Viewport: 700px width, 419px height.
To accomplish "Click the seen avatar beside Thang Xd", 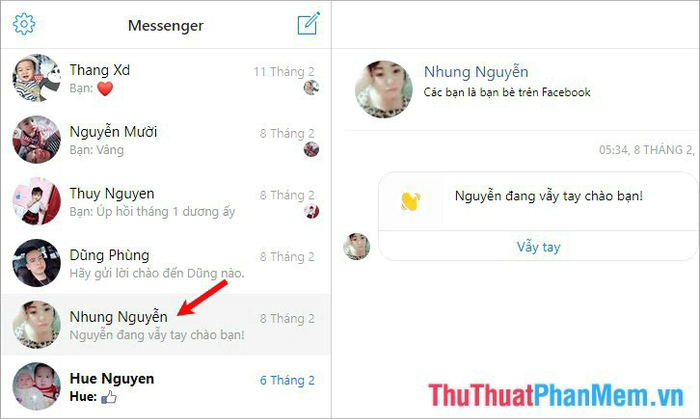I will point(311,87).
